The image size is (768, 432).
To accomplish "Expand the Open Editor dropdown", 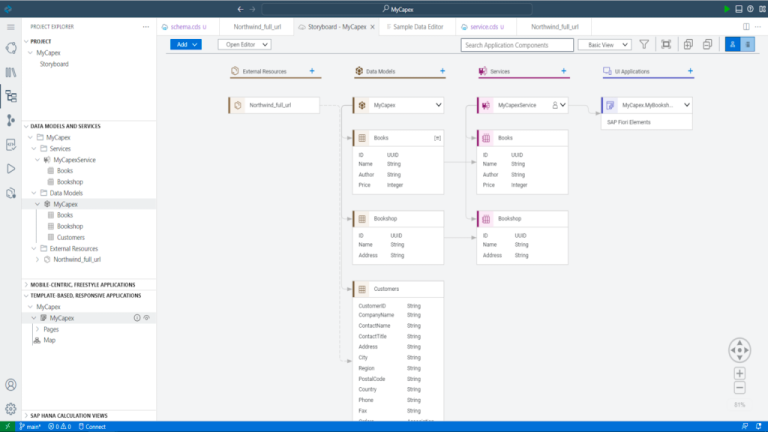I will [x=244, y=45].
